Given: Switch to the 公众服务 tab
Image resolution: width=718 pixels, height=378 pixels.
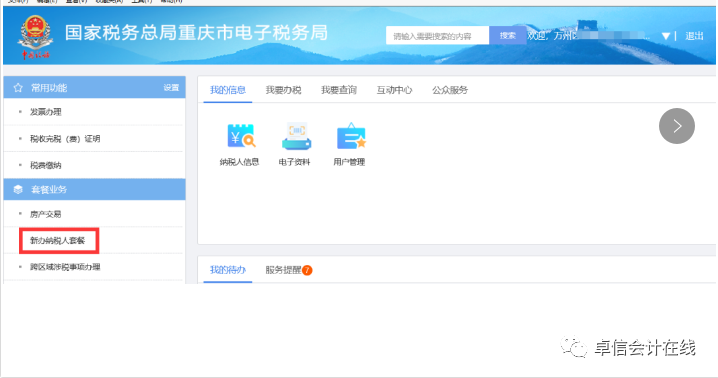Looking at the screenshot, I should 450,90.
